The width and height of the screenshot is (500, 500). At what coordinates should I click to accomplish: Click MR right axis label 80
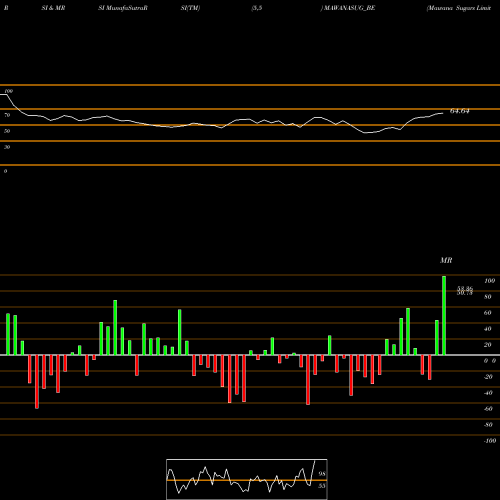point(488,297)
